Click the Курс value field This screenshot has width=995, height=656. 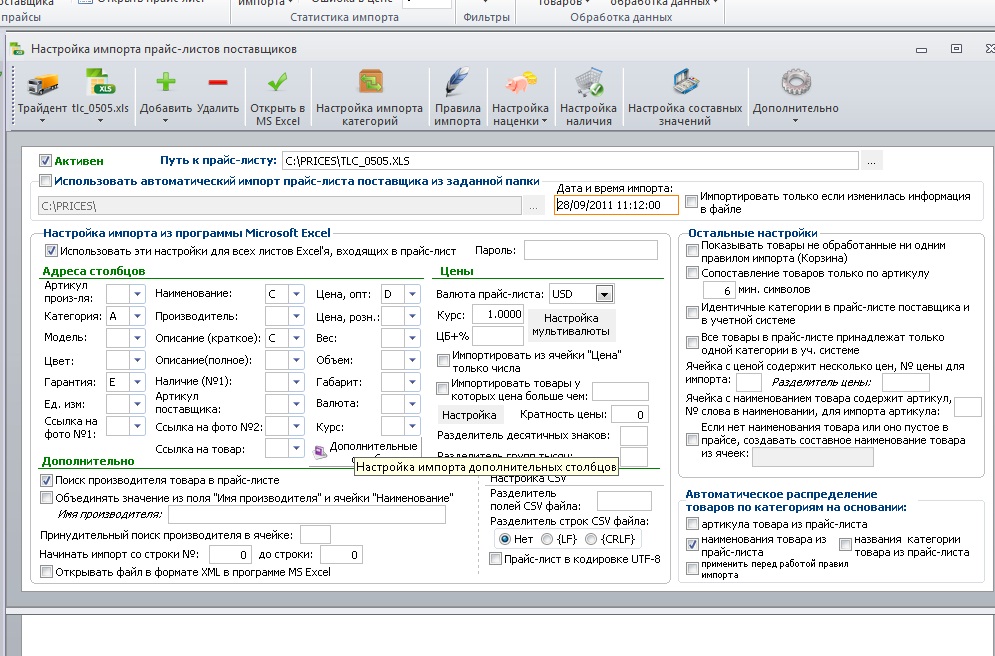[498, 314]
